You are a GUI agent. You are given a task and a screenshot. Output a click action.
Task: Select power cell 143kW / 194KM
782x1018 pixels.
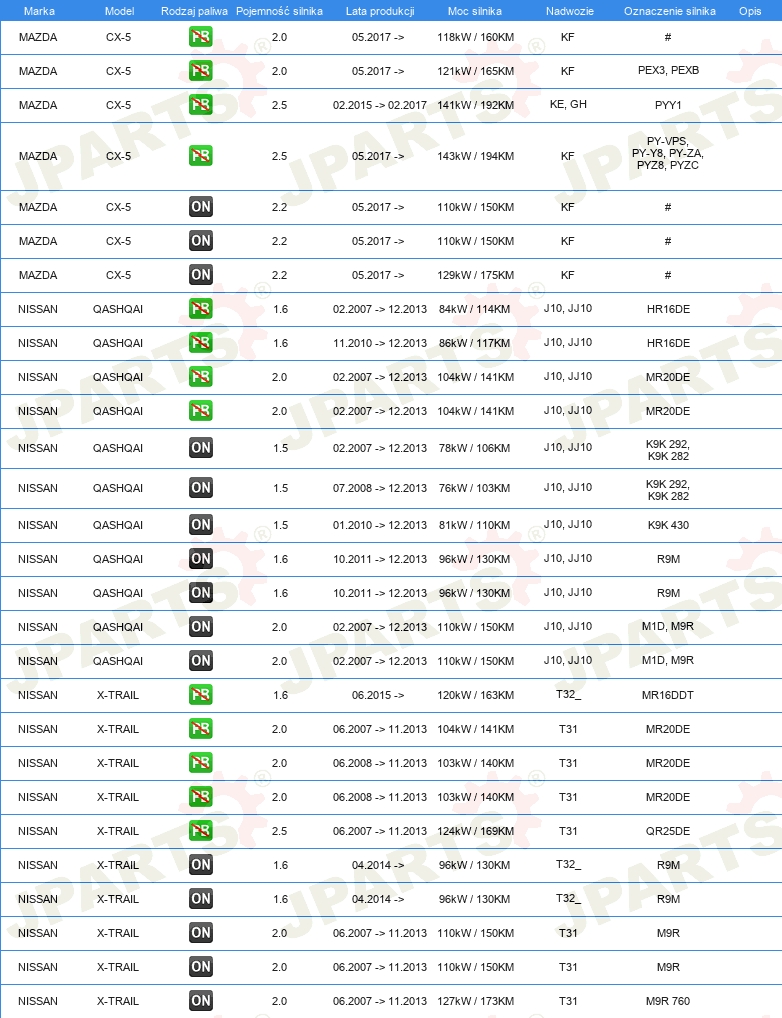click(475, 156)
